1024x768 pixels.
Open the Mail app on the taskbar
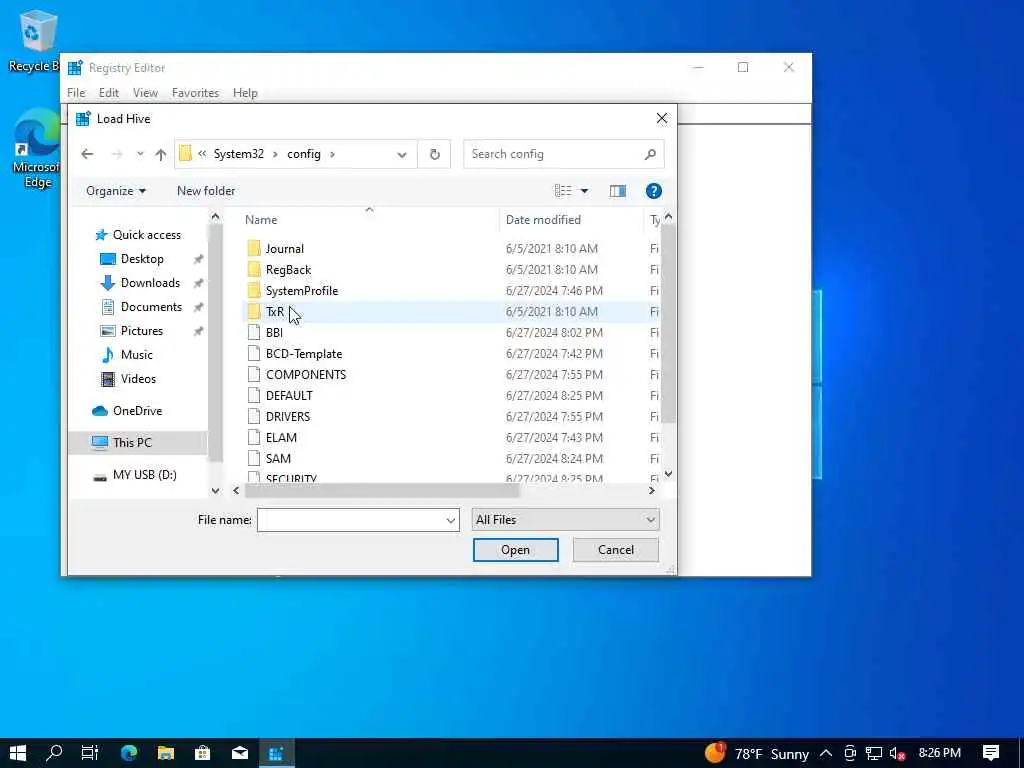240,753
